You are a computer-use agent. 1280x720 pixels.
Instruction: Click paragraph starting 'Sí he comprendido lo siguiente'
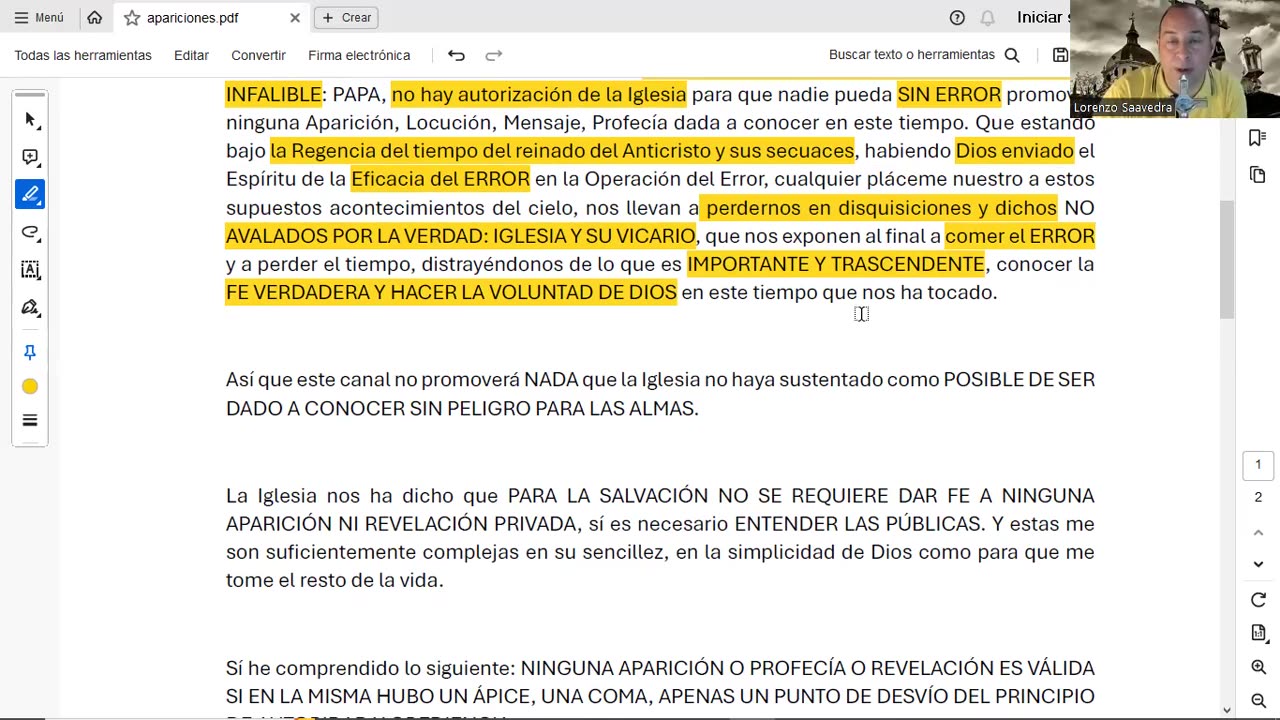click(x=660, y=687)
